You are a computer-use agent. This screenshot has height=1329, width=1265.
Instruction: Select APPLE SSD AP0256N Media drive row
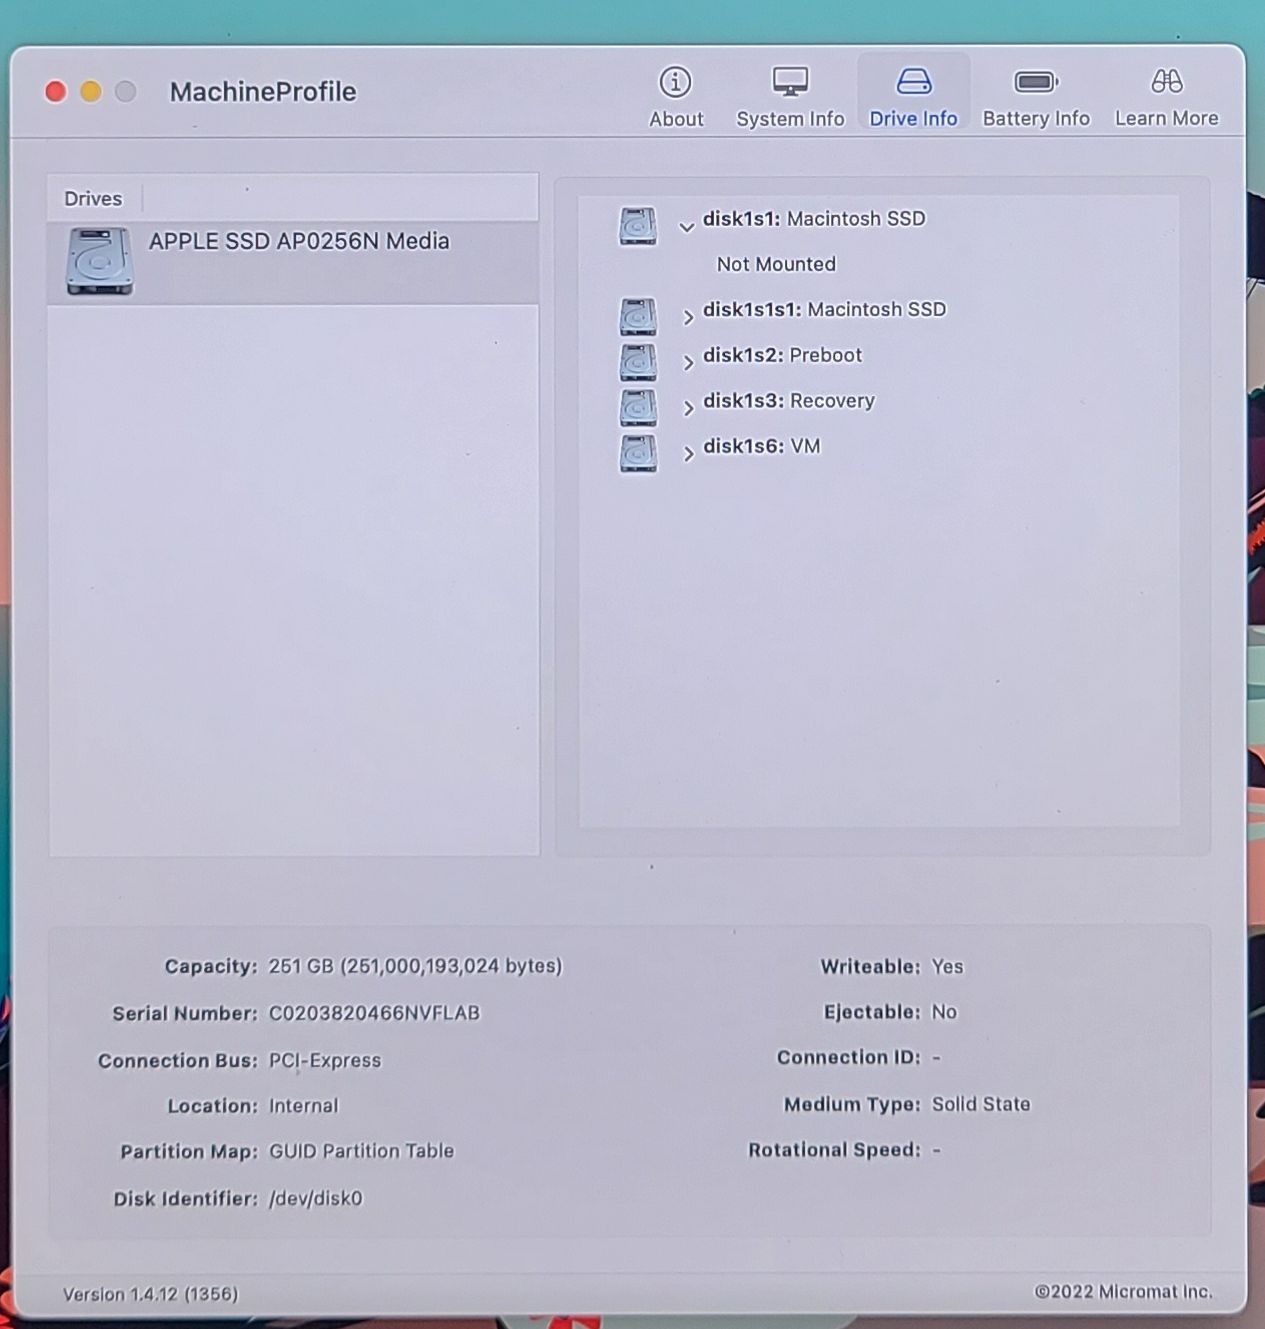pos(299,242)
